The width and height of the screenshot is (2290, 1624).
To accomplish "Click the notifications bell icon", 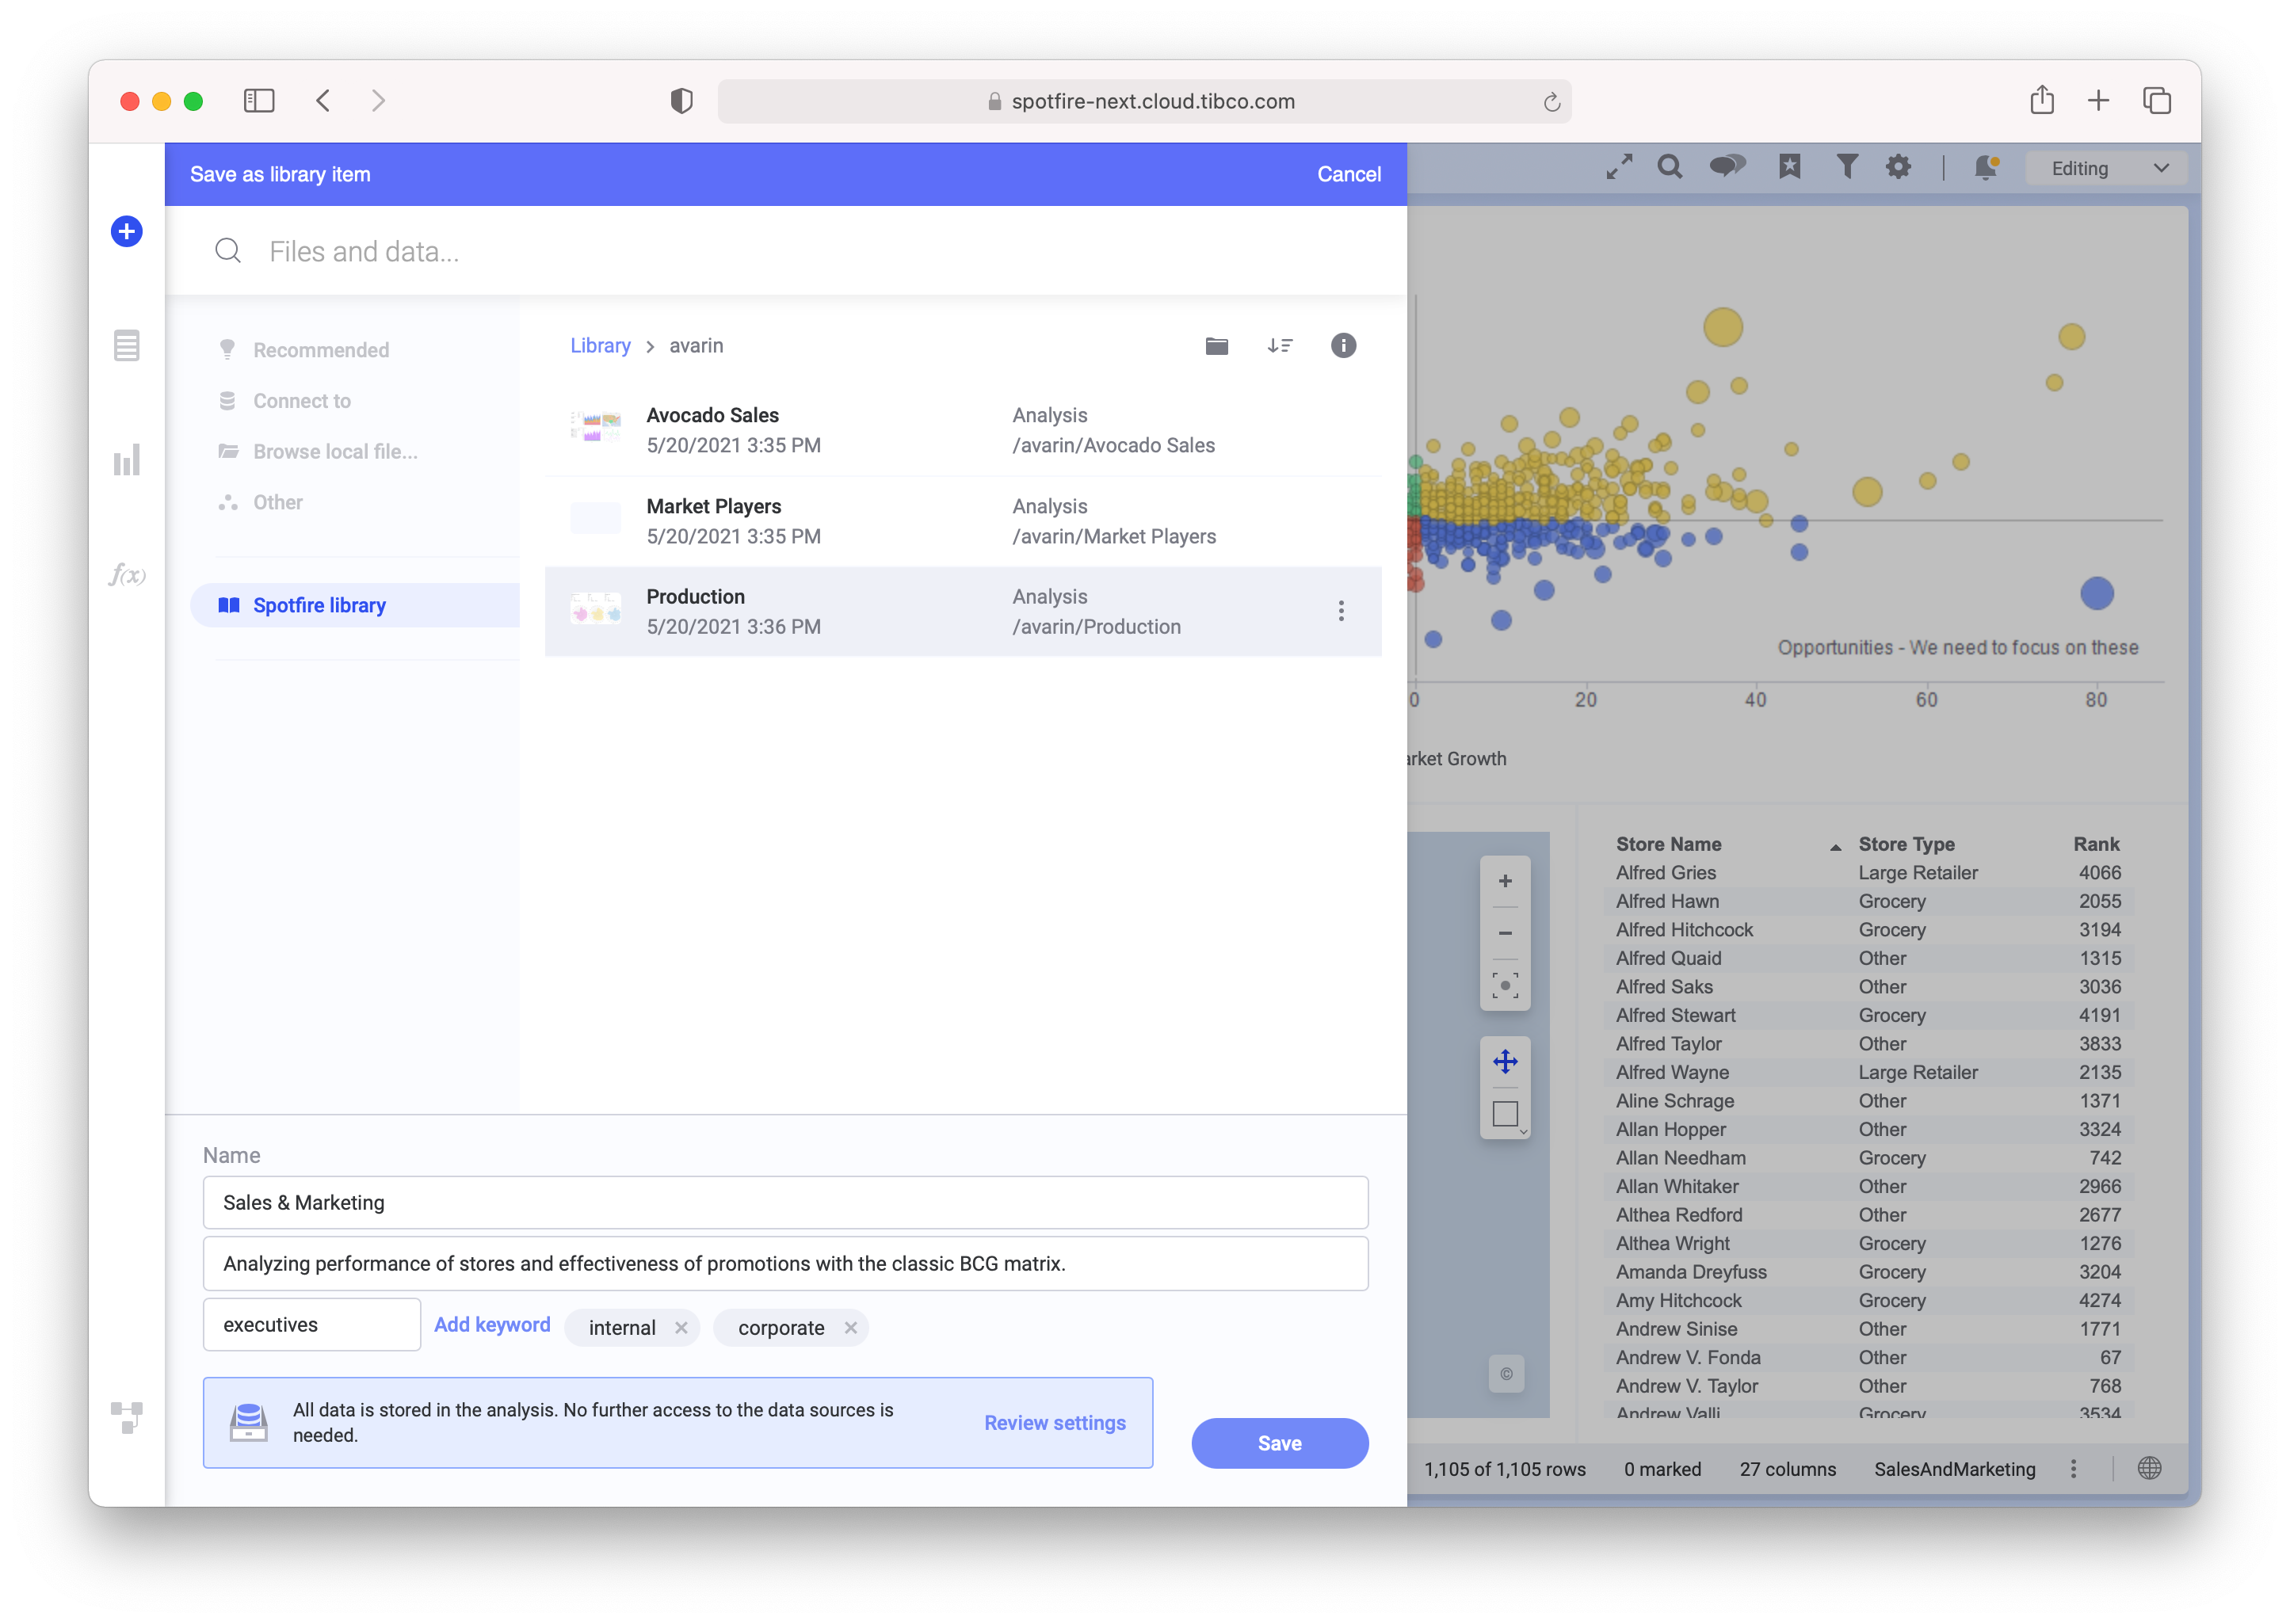I will (x=1986, y=168).
